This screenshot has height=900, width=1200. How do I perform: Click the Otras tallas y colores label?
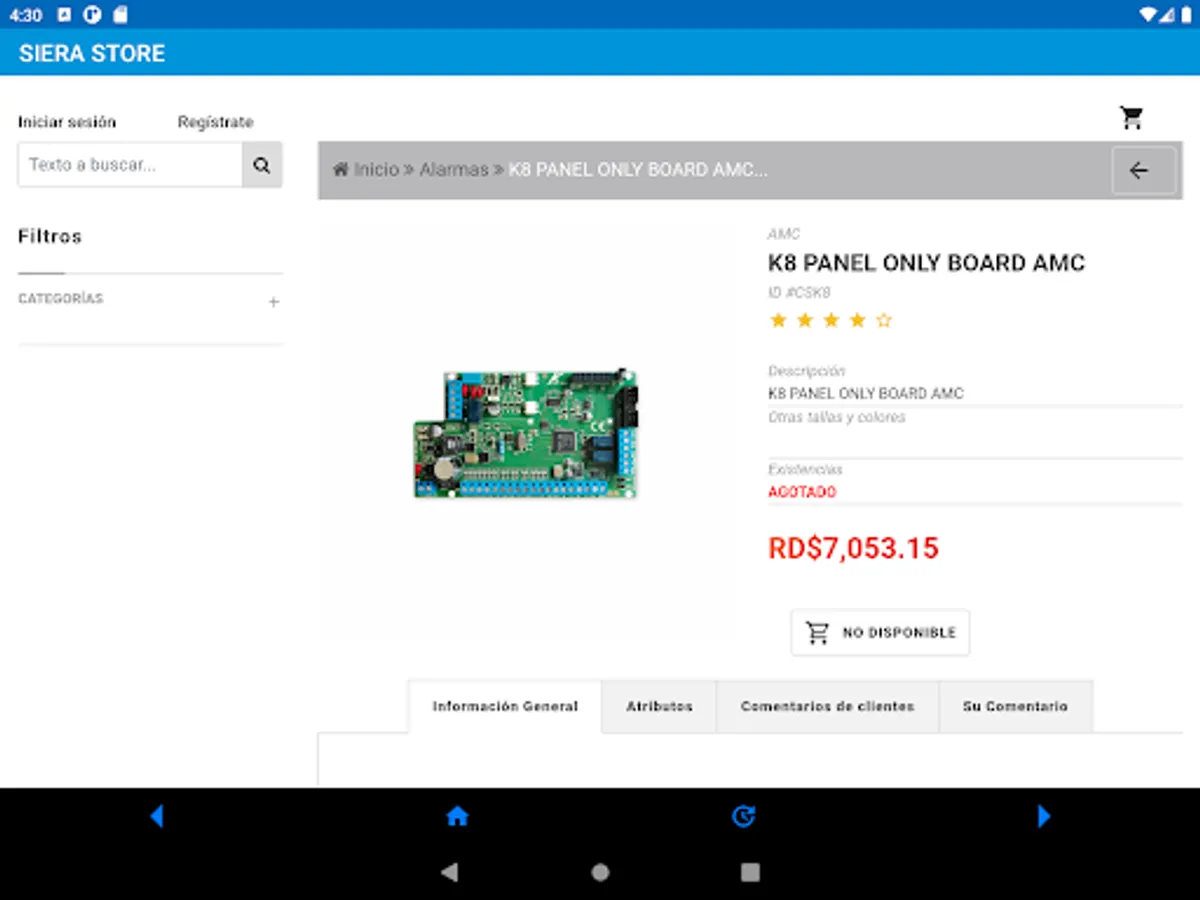click(x=837, y=417)
